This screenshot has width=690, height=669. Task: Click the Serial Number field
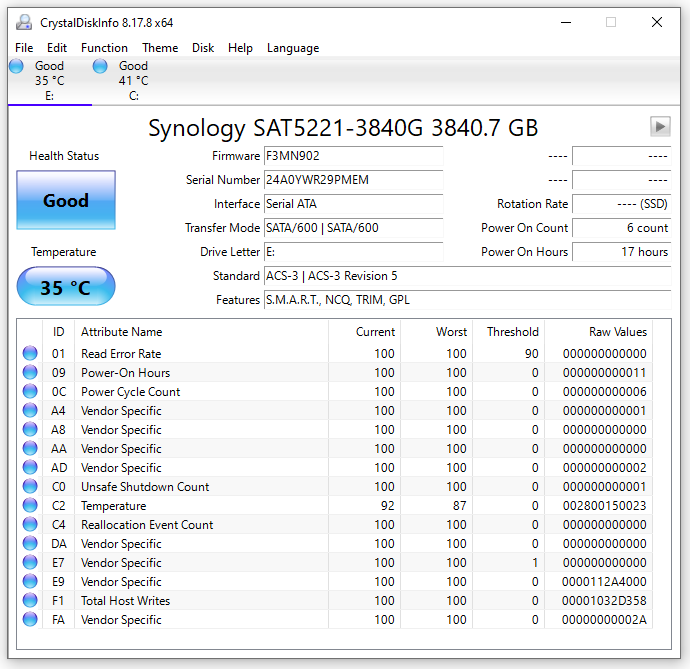(x=352, y=180)
